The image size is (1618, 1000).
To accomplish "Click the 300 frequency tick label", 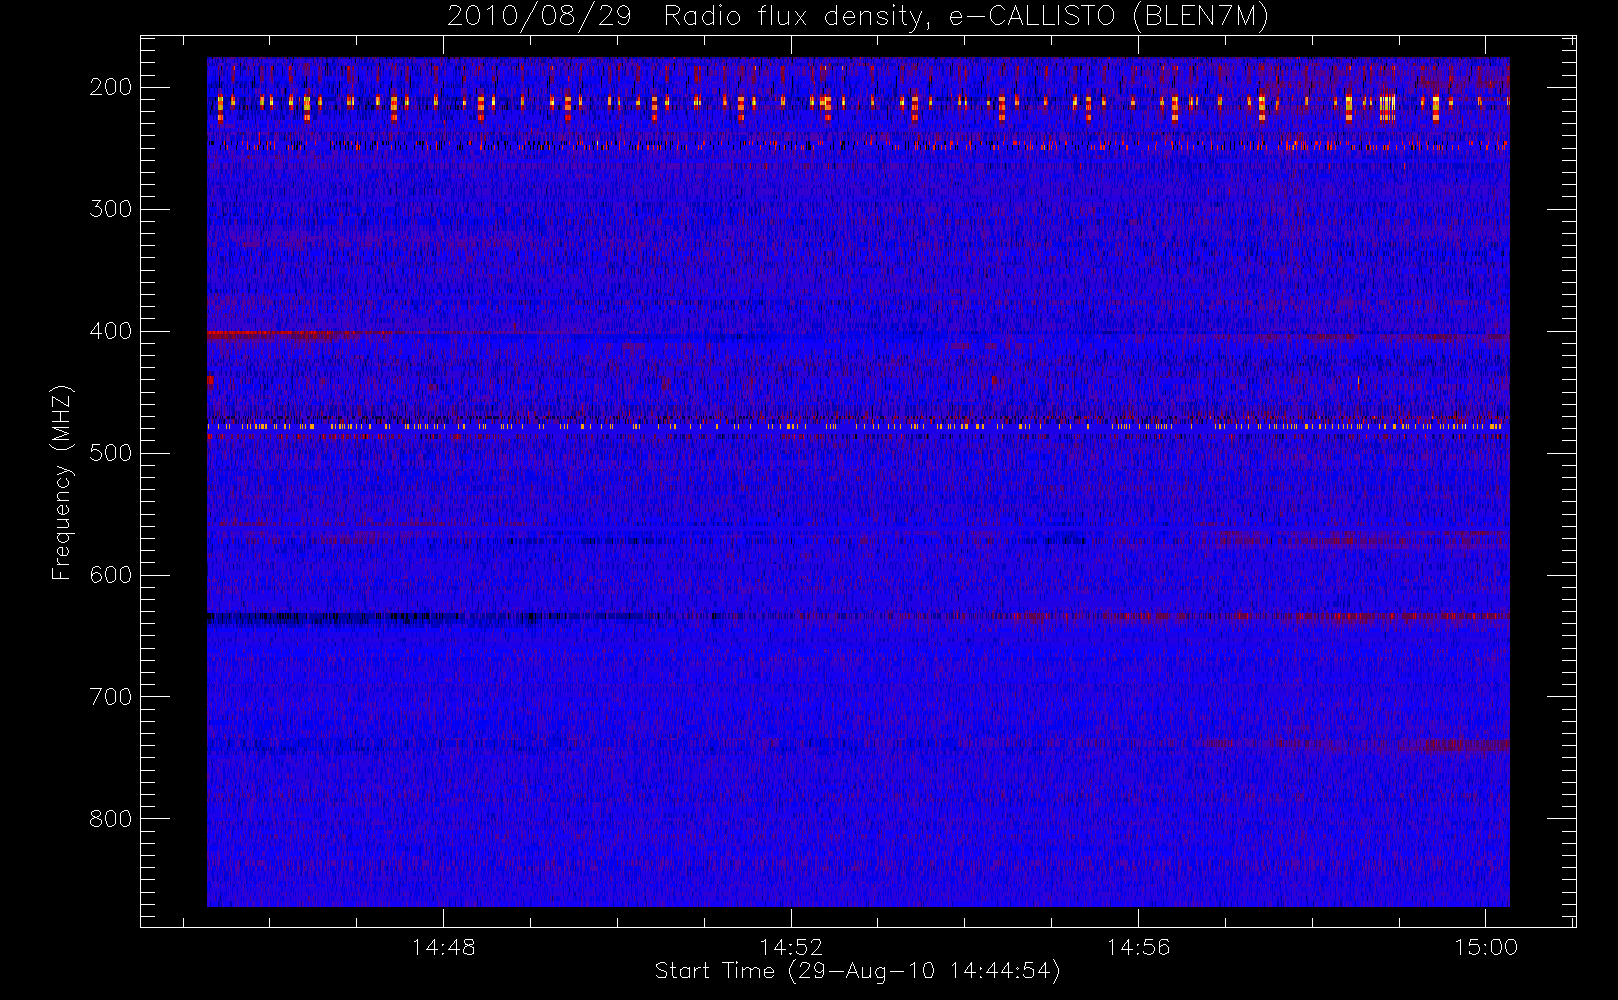I will pyautogui.click(x=110, y=209).
